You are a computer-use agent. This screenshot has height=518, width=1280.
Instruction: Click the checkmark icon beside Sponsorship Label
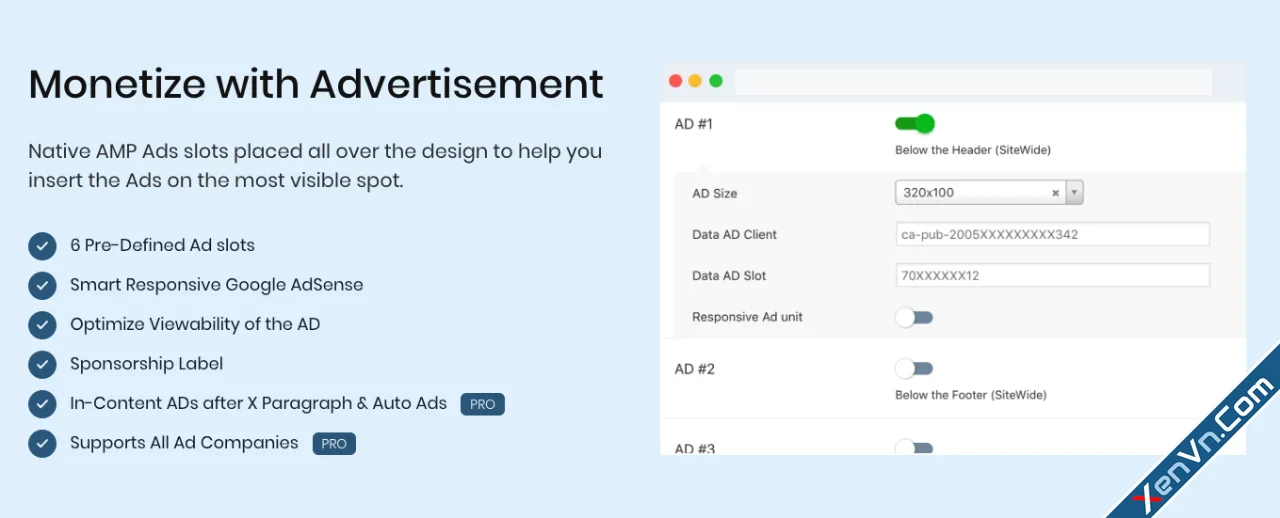(42, 364)
